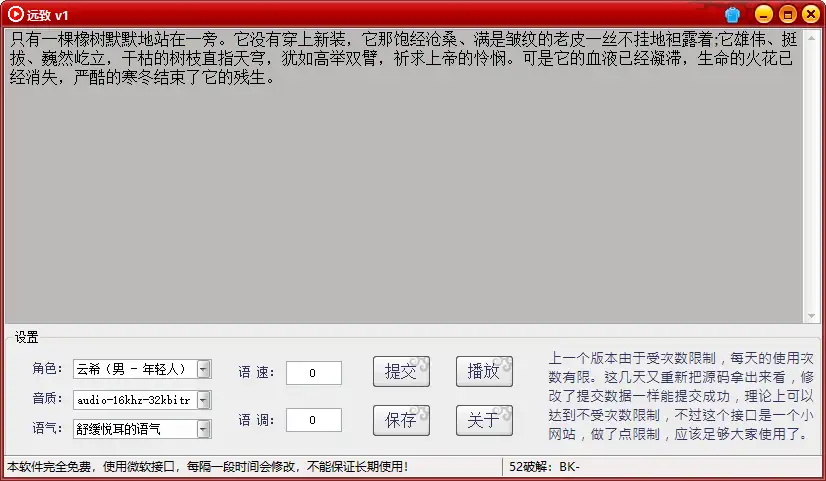Close the 远致 v1 application
Image resolution: width=826 pixels, height=481 pixels.
coord(810,14)
